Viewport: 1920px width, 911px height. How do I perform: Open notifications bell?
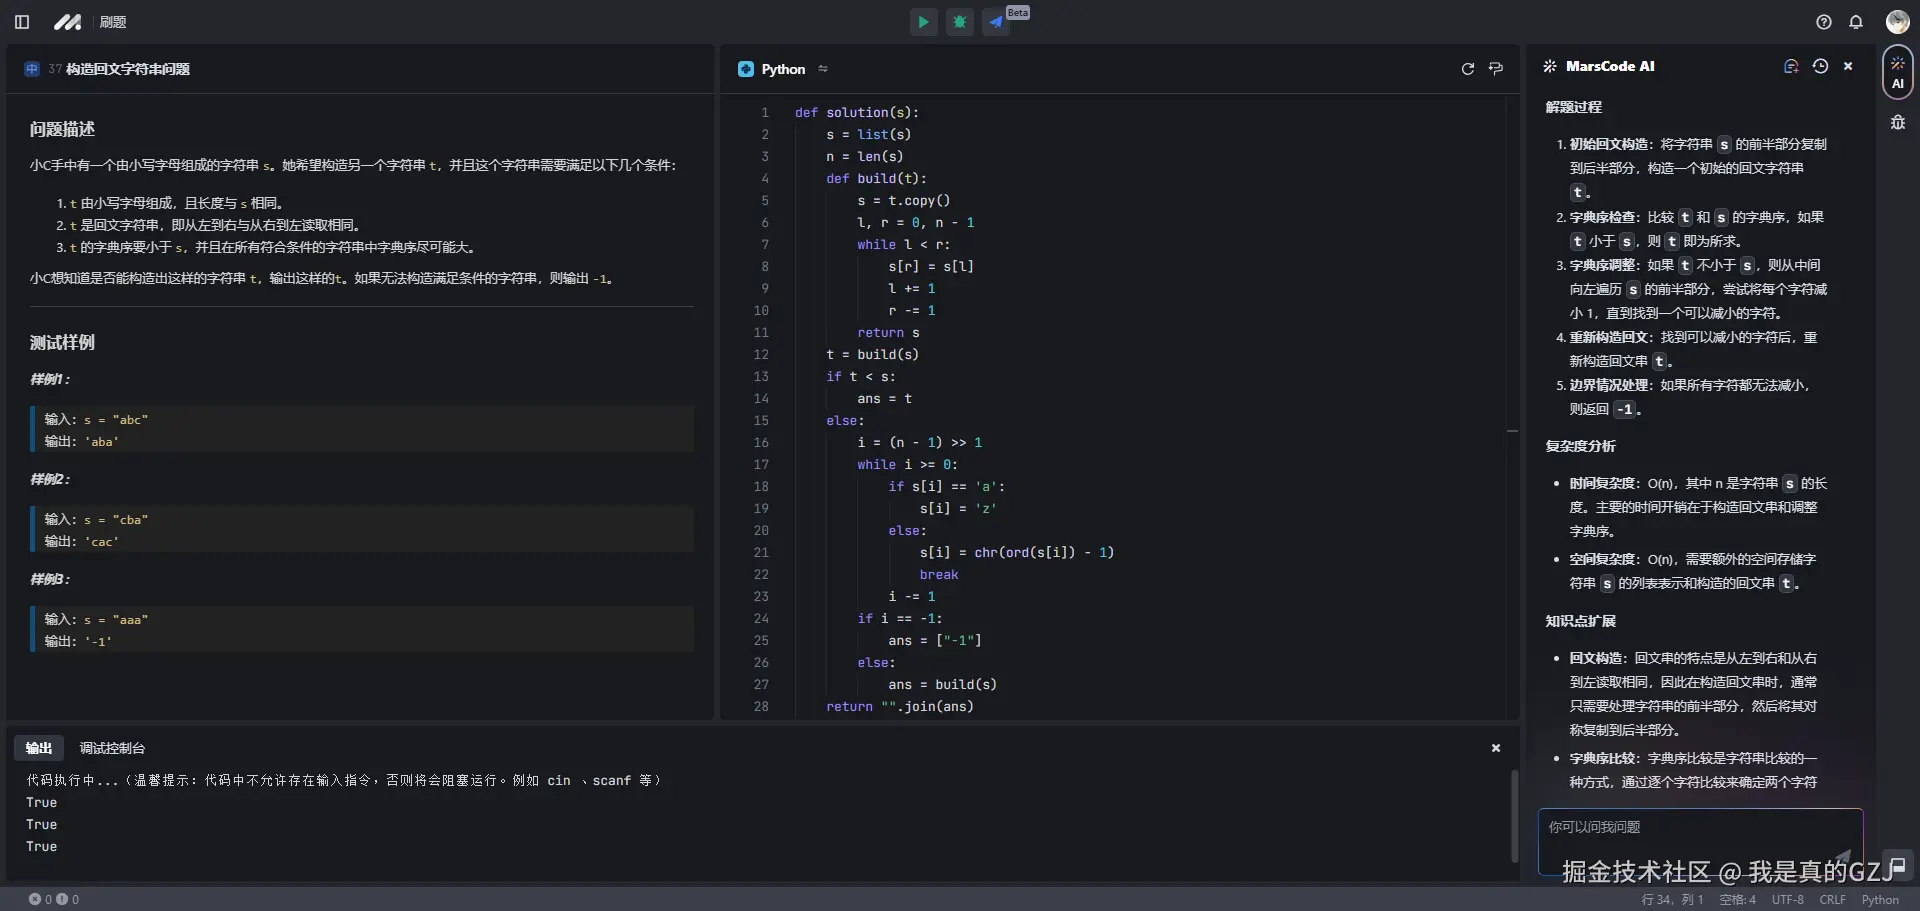coord(1856,22)
